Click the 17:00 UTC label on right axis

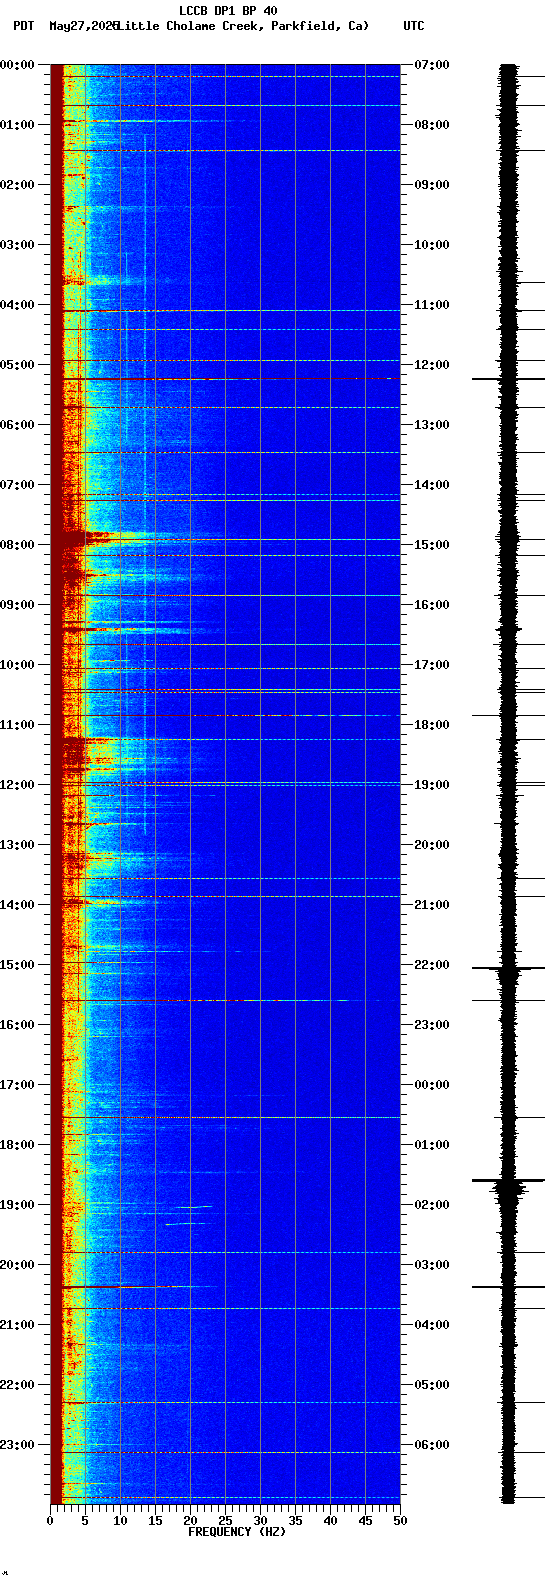[x=432, y=665]
